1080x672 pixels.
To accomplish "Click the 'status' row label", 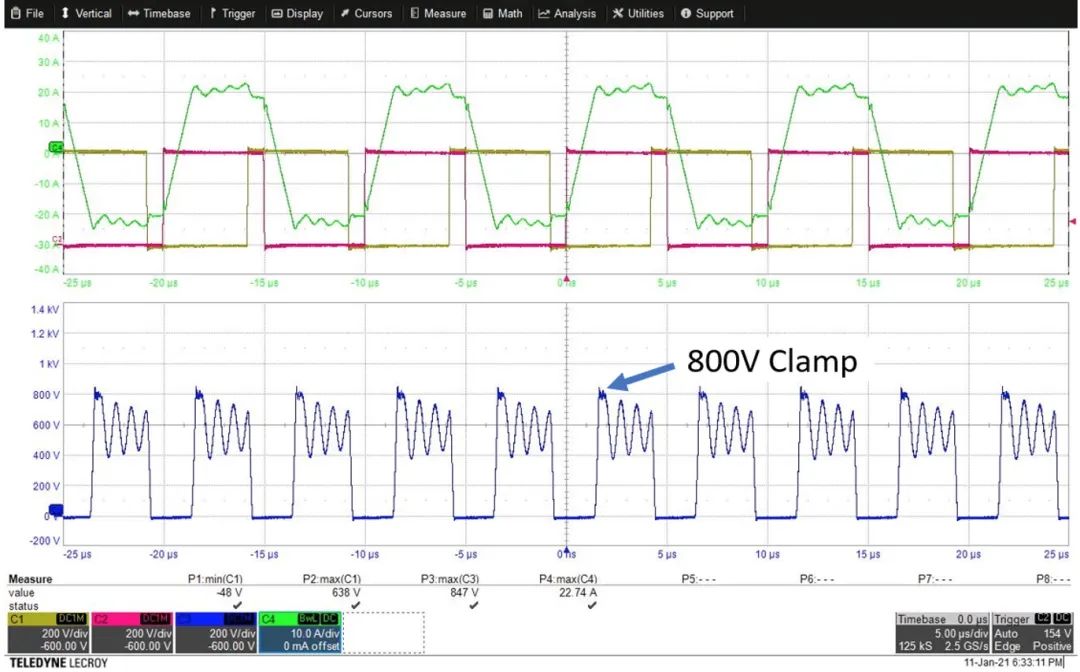I will click(23, 606).
